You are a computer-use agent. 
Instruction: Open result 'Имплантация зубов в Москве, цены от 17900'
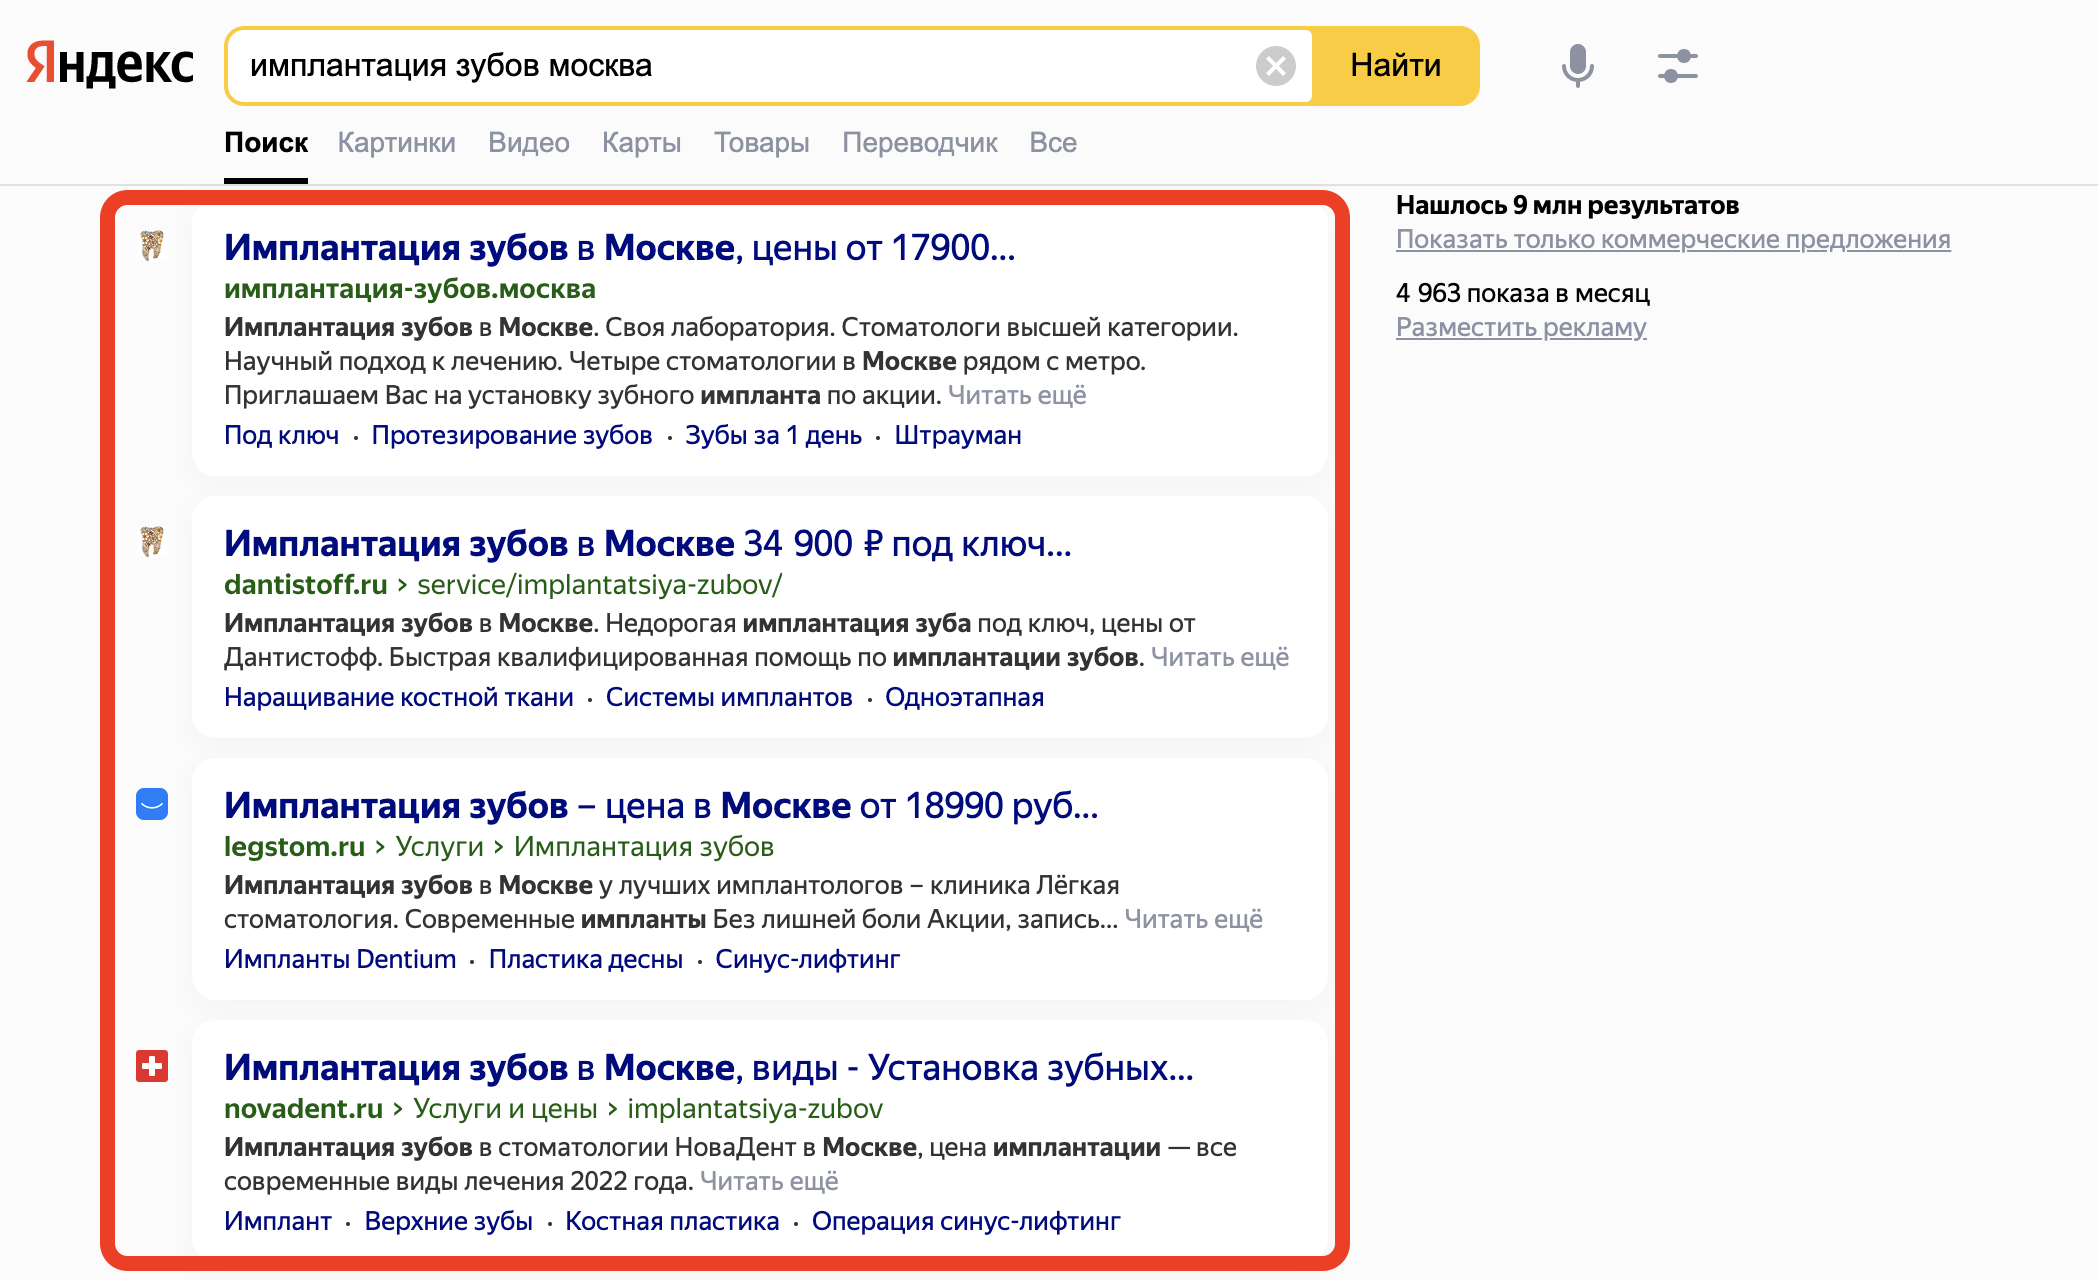619,247
